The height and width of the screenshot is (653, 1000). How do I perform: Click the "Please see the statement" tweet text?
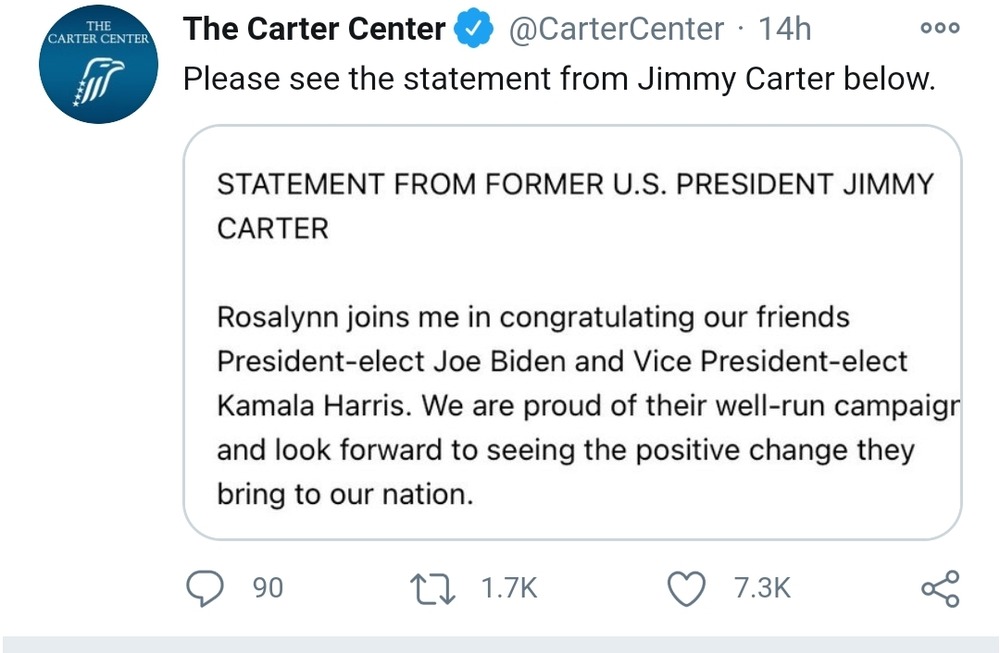558,79
